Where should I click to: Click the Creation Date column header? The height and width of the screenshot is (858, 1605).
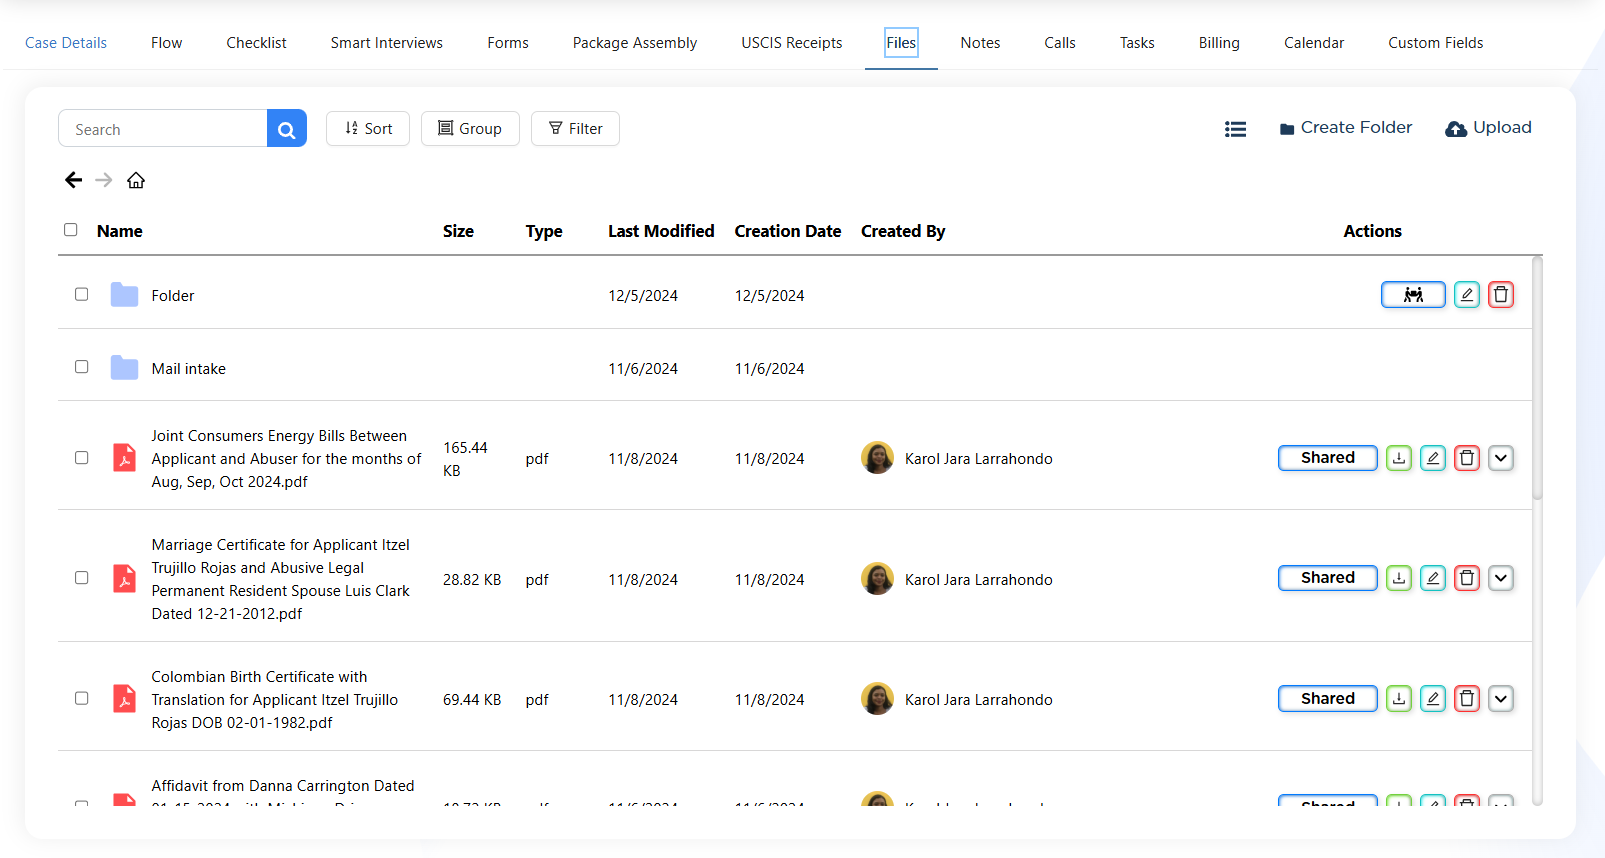[788, 231]
